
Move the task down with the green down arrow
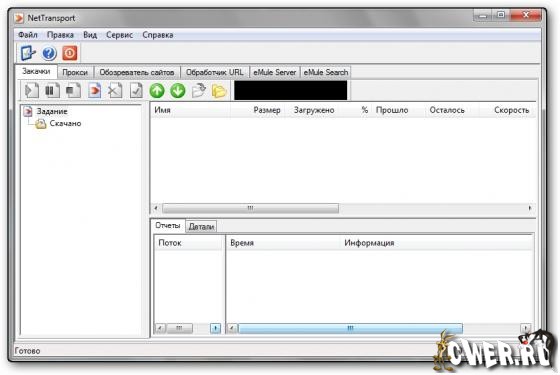coord(178,91)
